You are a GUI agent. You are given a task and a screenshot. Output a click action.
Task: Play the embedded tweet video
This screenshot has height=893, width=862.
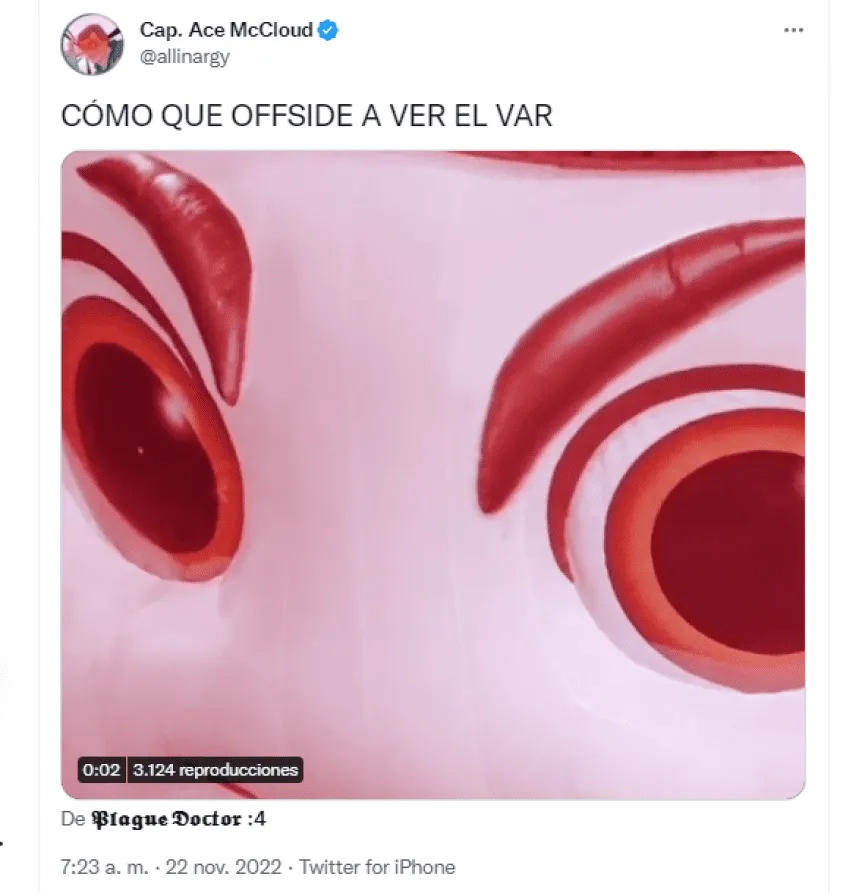pos(433,475)
